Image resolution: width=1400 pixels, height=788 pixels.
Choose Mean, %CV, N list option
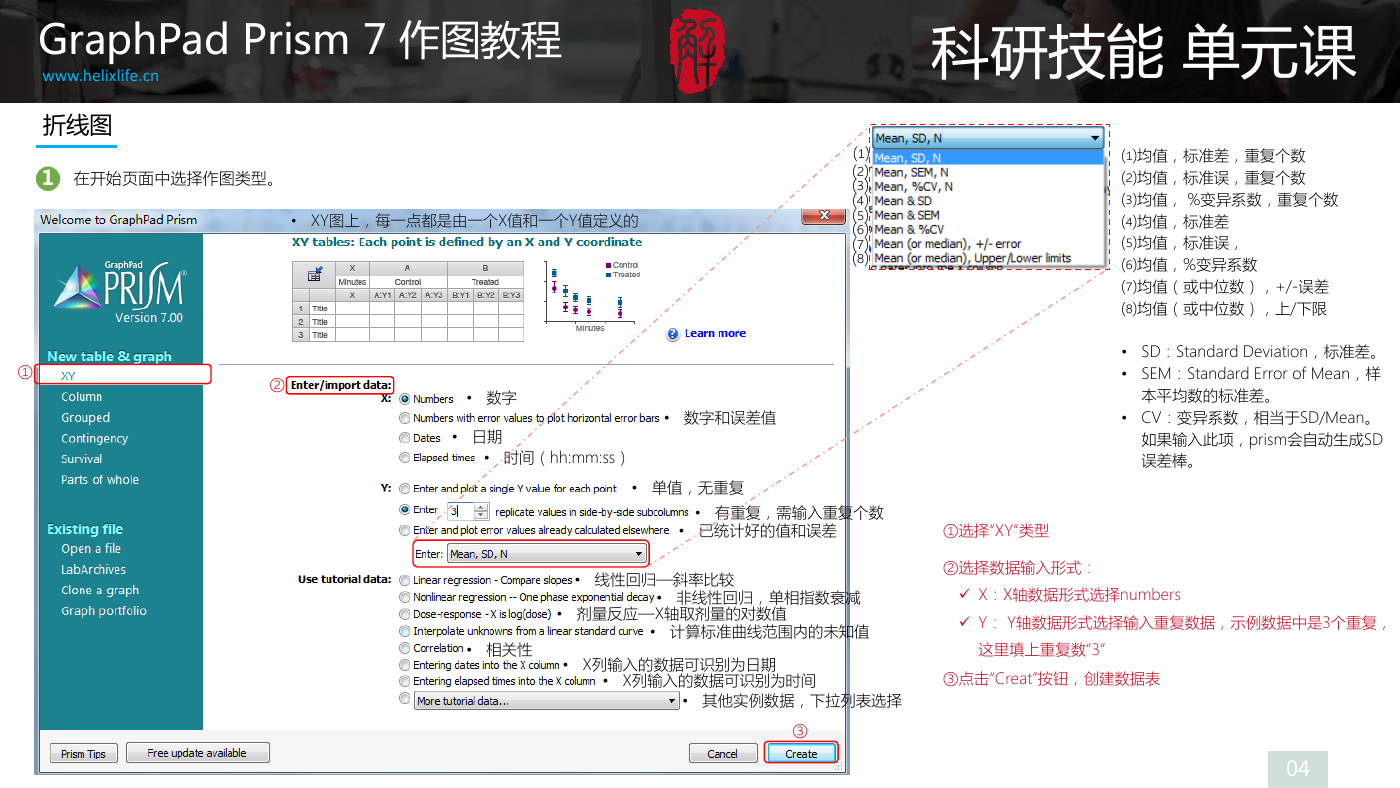[x=988, y=186]
